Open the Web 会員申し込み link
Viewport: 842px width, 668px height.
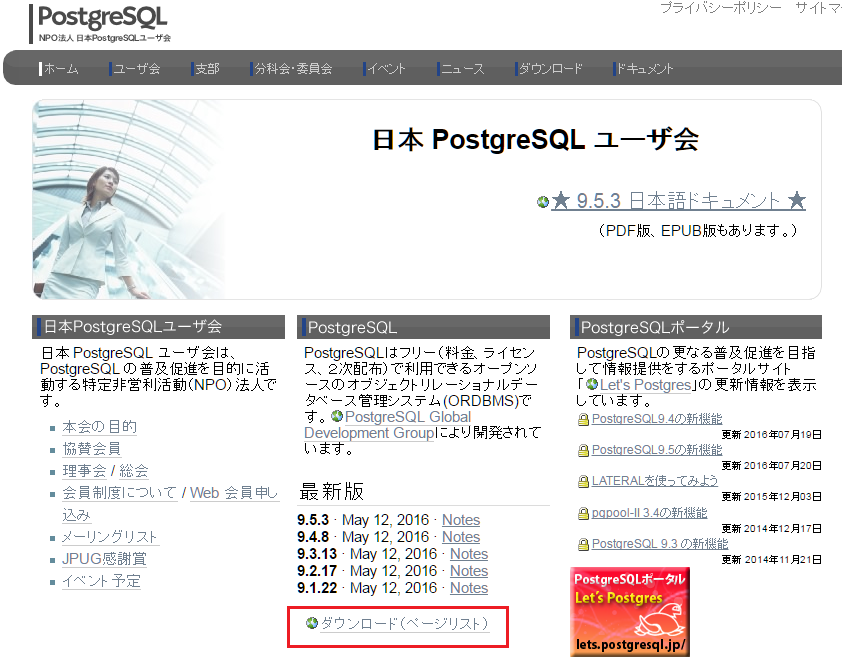[x=234, y=493]
